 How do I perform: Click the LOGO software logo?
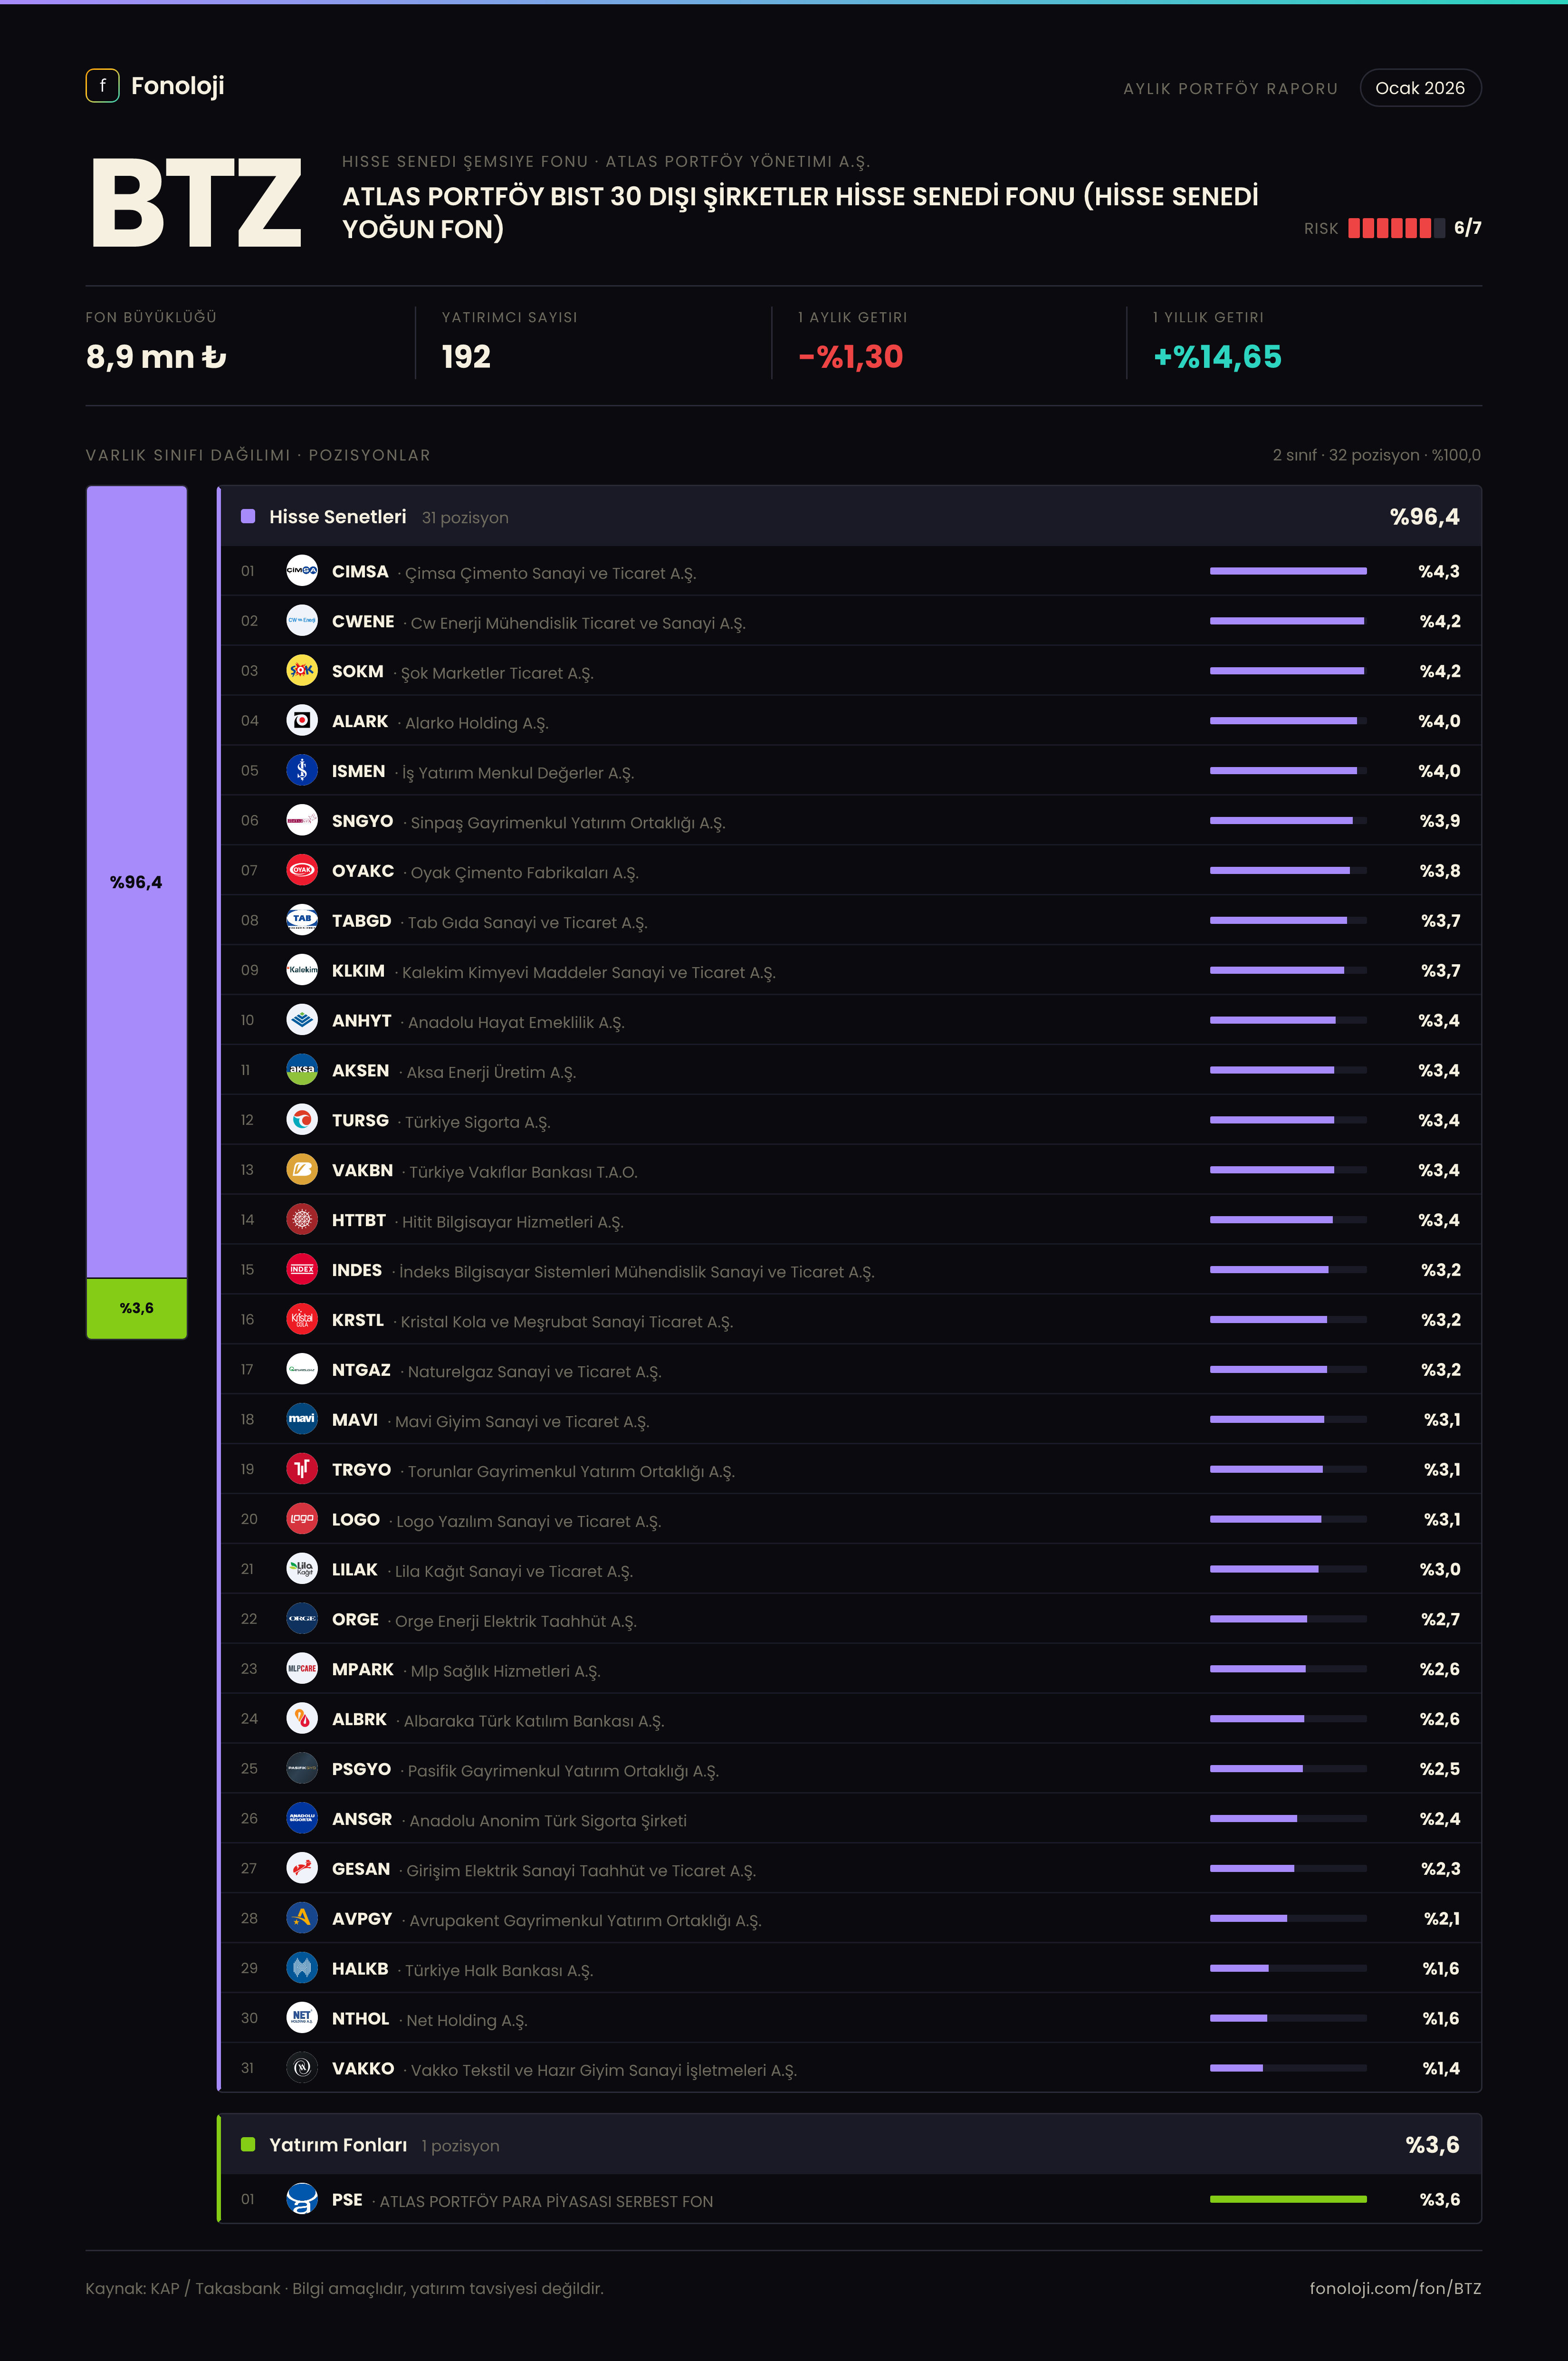pyautogui.click(x=302, y=1519)
